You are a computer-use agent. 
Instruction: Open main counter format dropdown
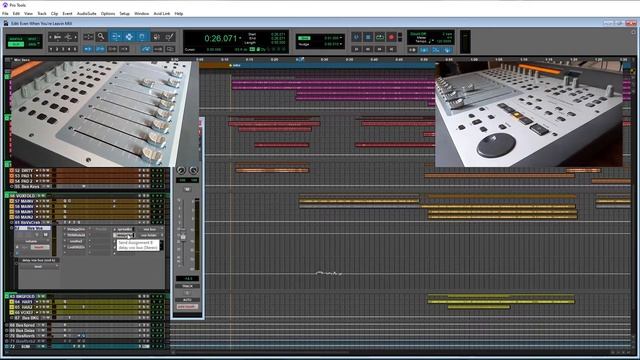[240, 38]
